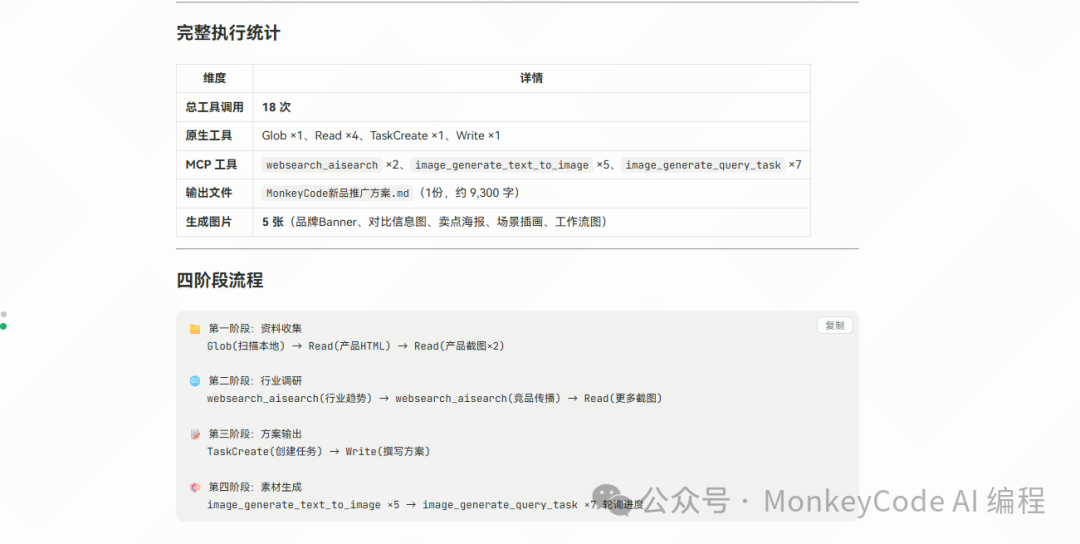Click the Glob(扫描本地) code line

point(355,346)
